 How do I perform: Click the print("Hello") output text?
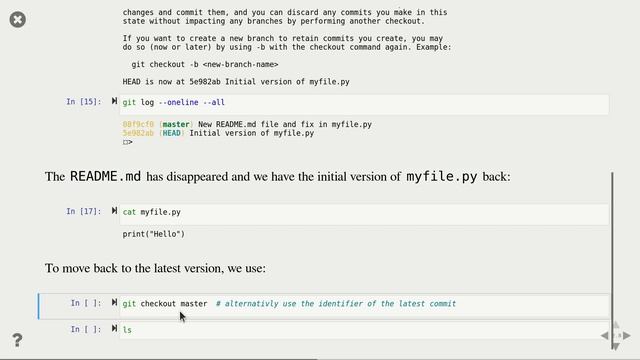click(x=153, y=234)
